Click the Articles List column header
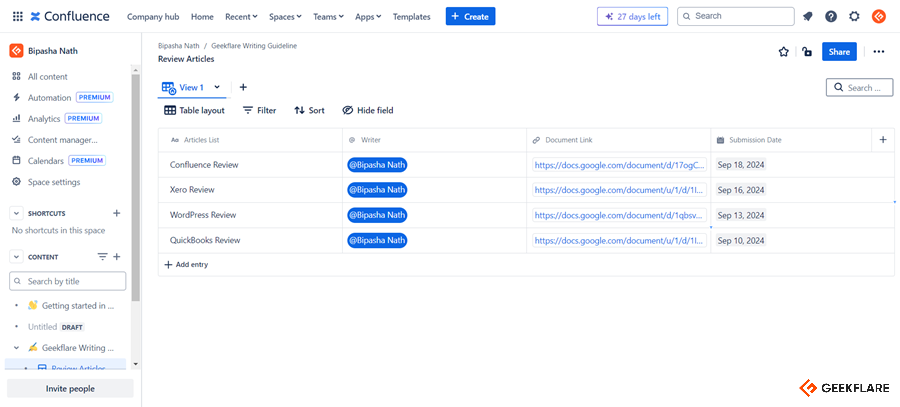Viewport: 900px width, 407px height. tap(250, 139)
